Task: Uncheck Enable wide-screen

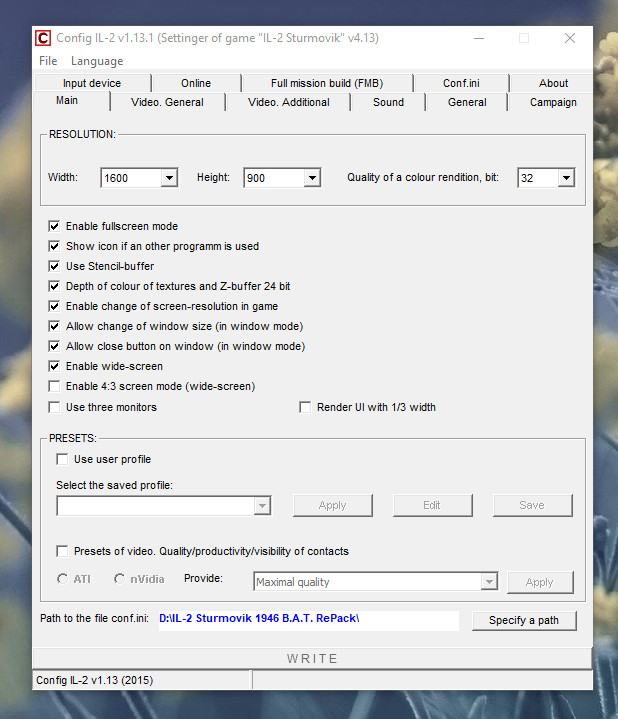Action: click(x=54, y=366)
